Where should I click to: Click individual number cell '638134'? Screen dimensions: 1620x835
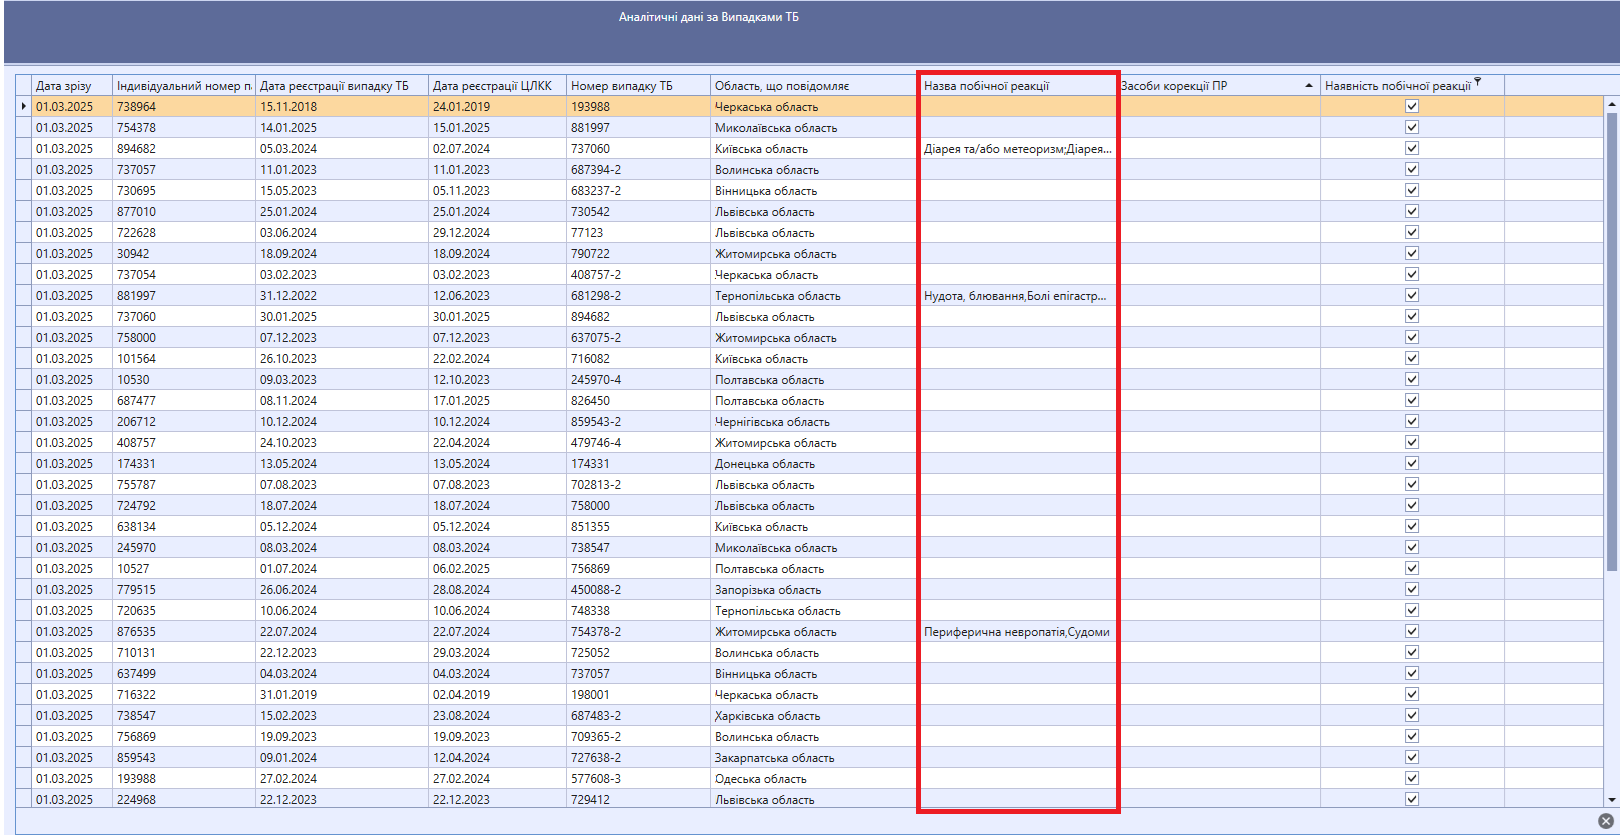click(x=184, y=526)
